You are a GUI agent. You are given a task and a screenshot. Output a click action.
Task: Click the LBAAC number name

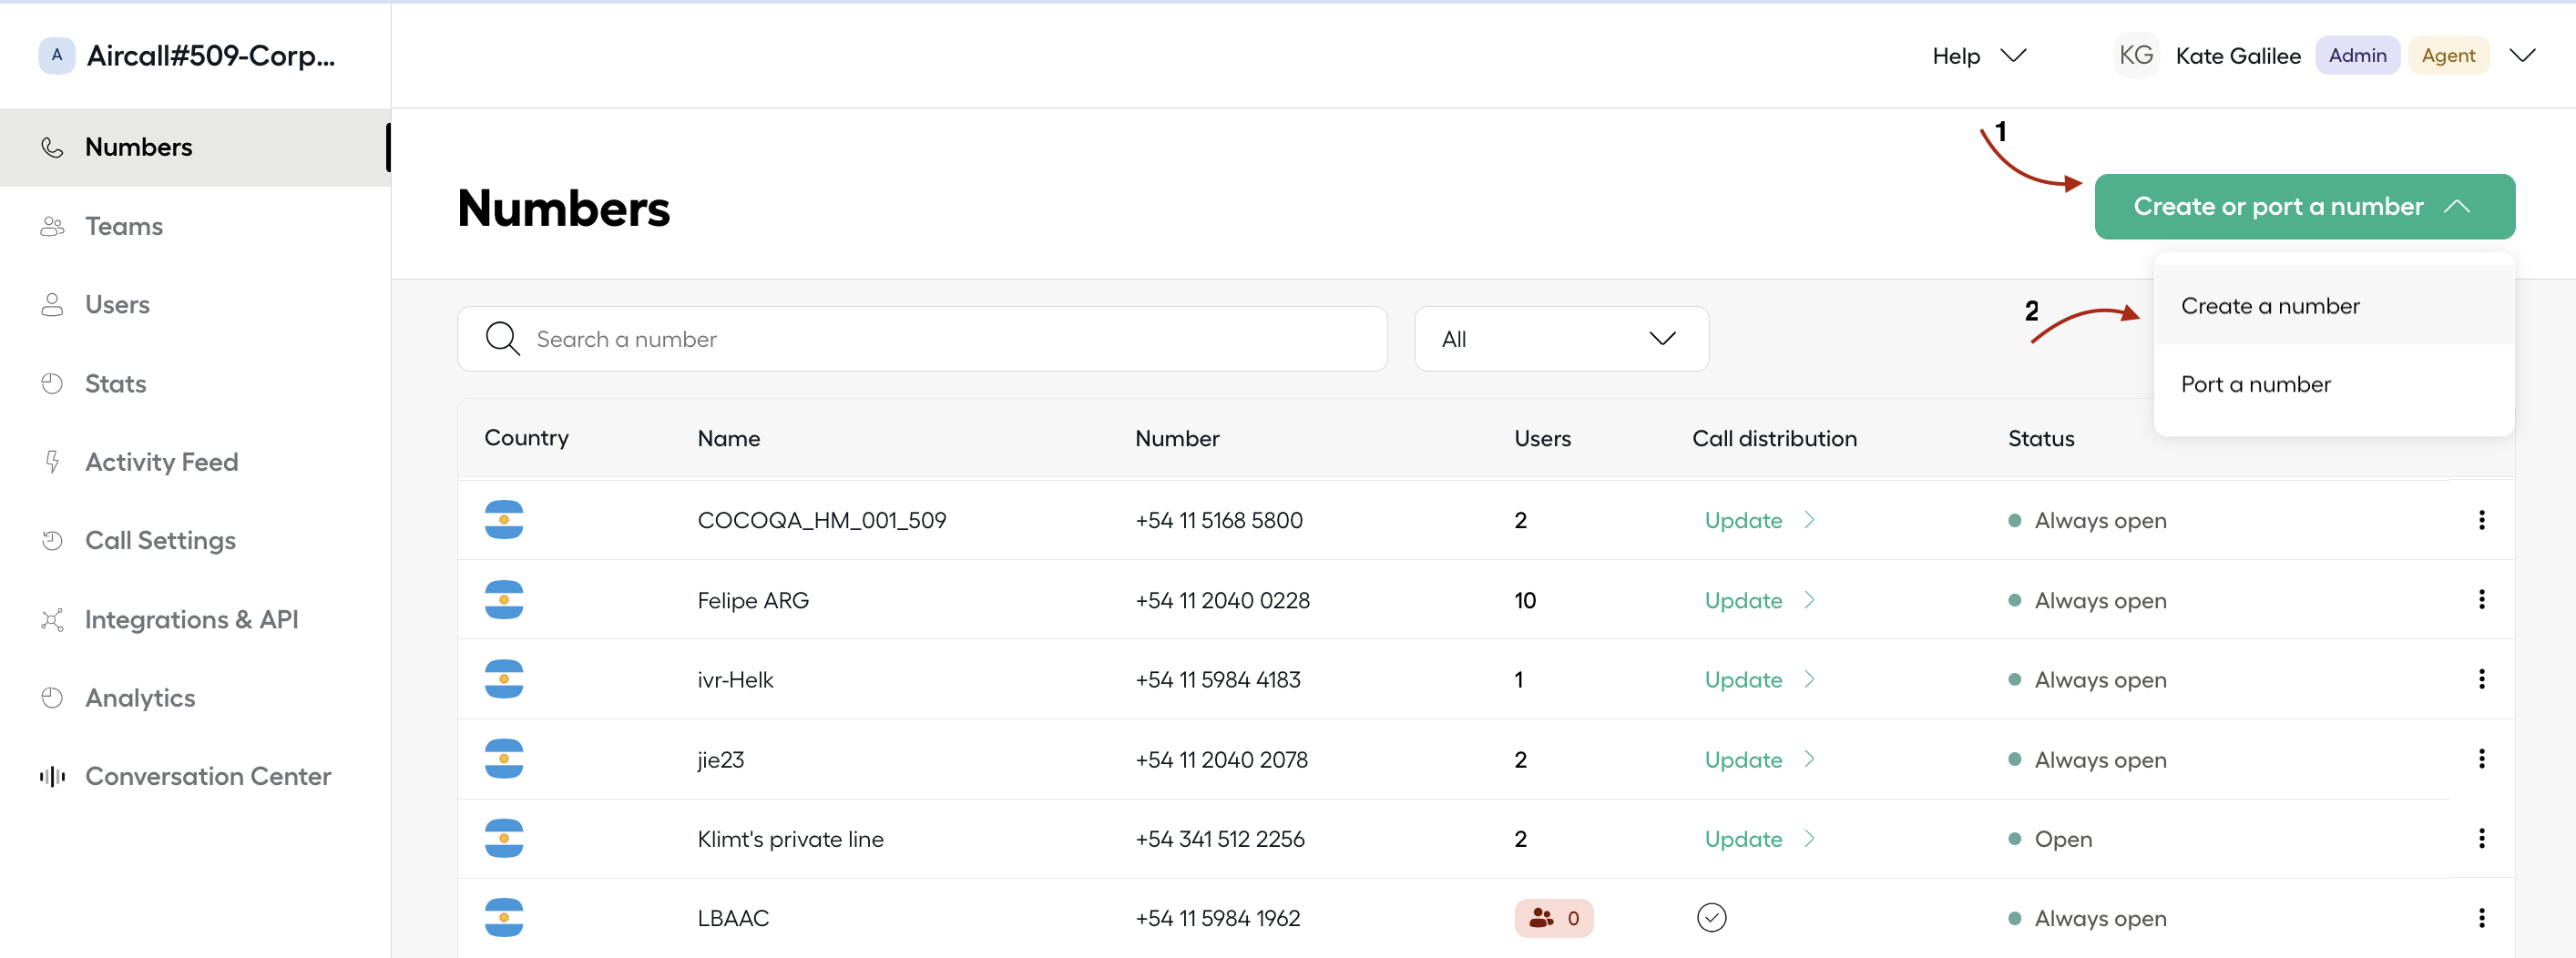(733, 918)
